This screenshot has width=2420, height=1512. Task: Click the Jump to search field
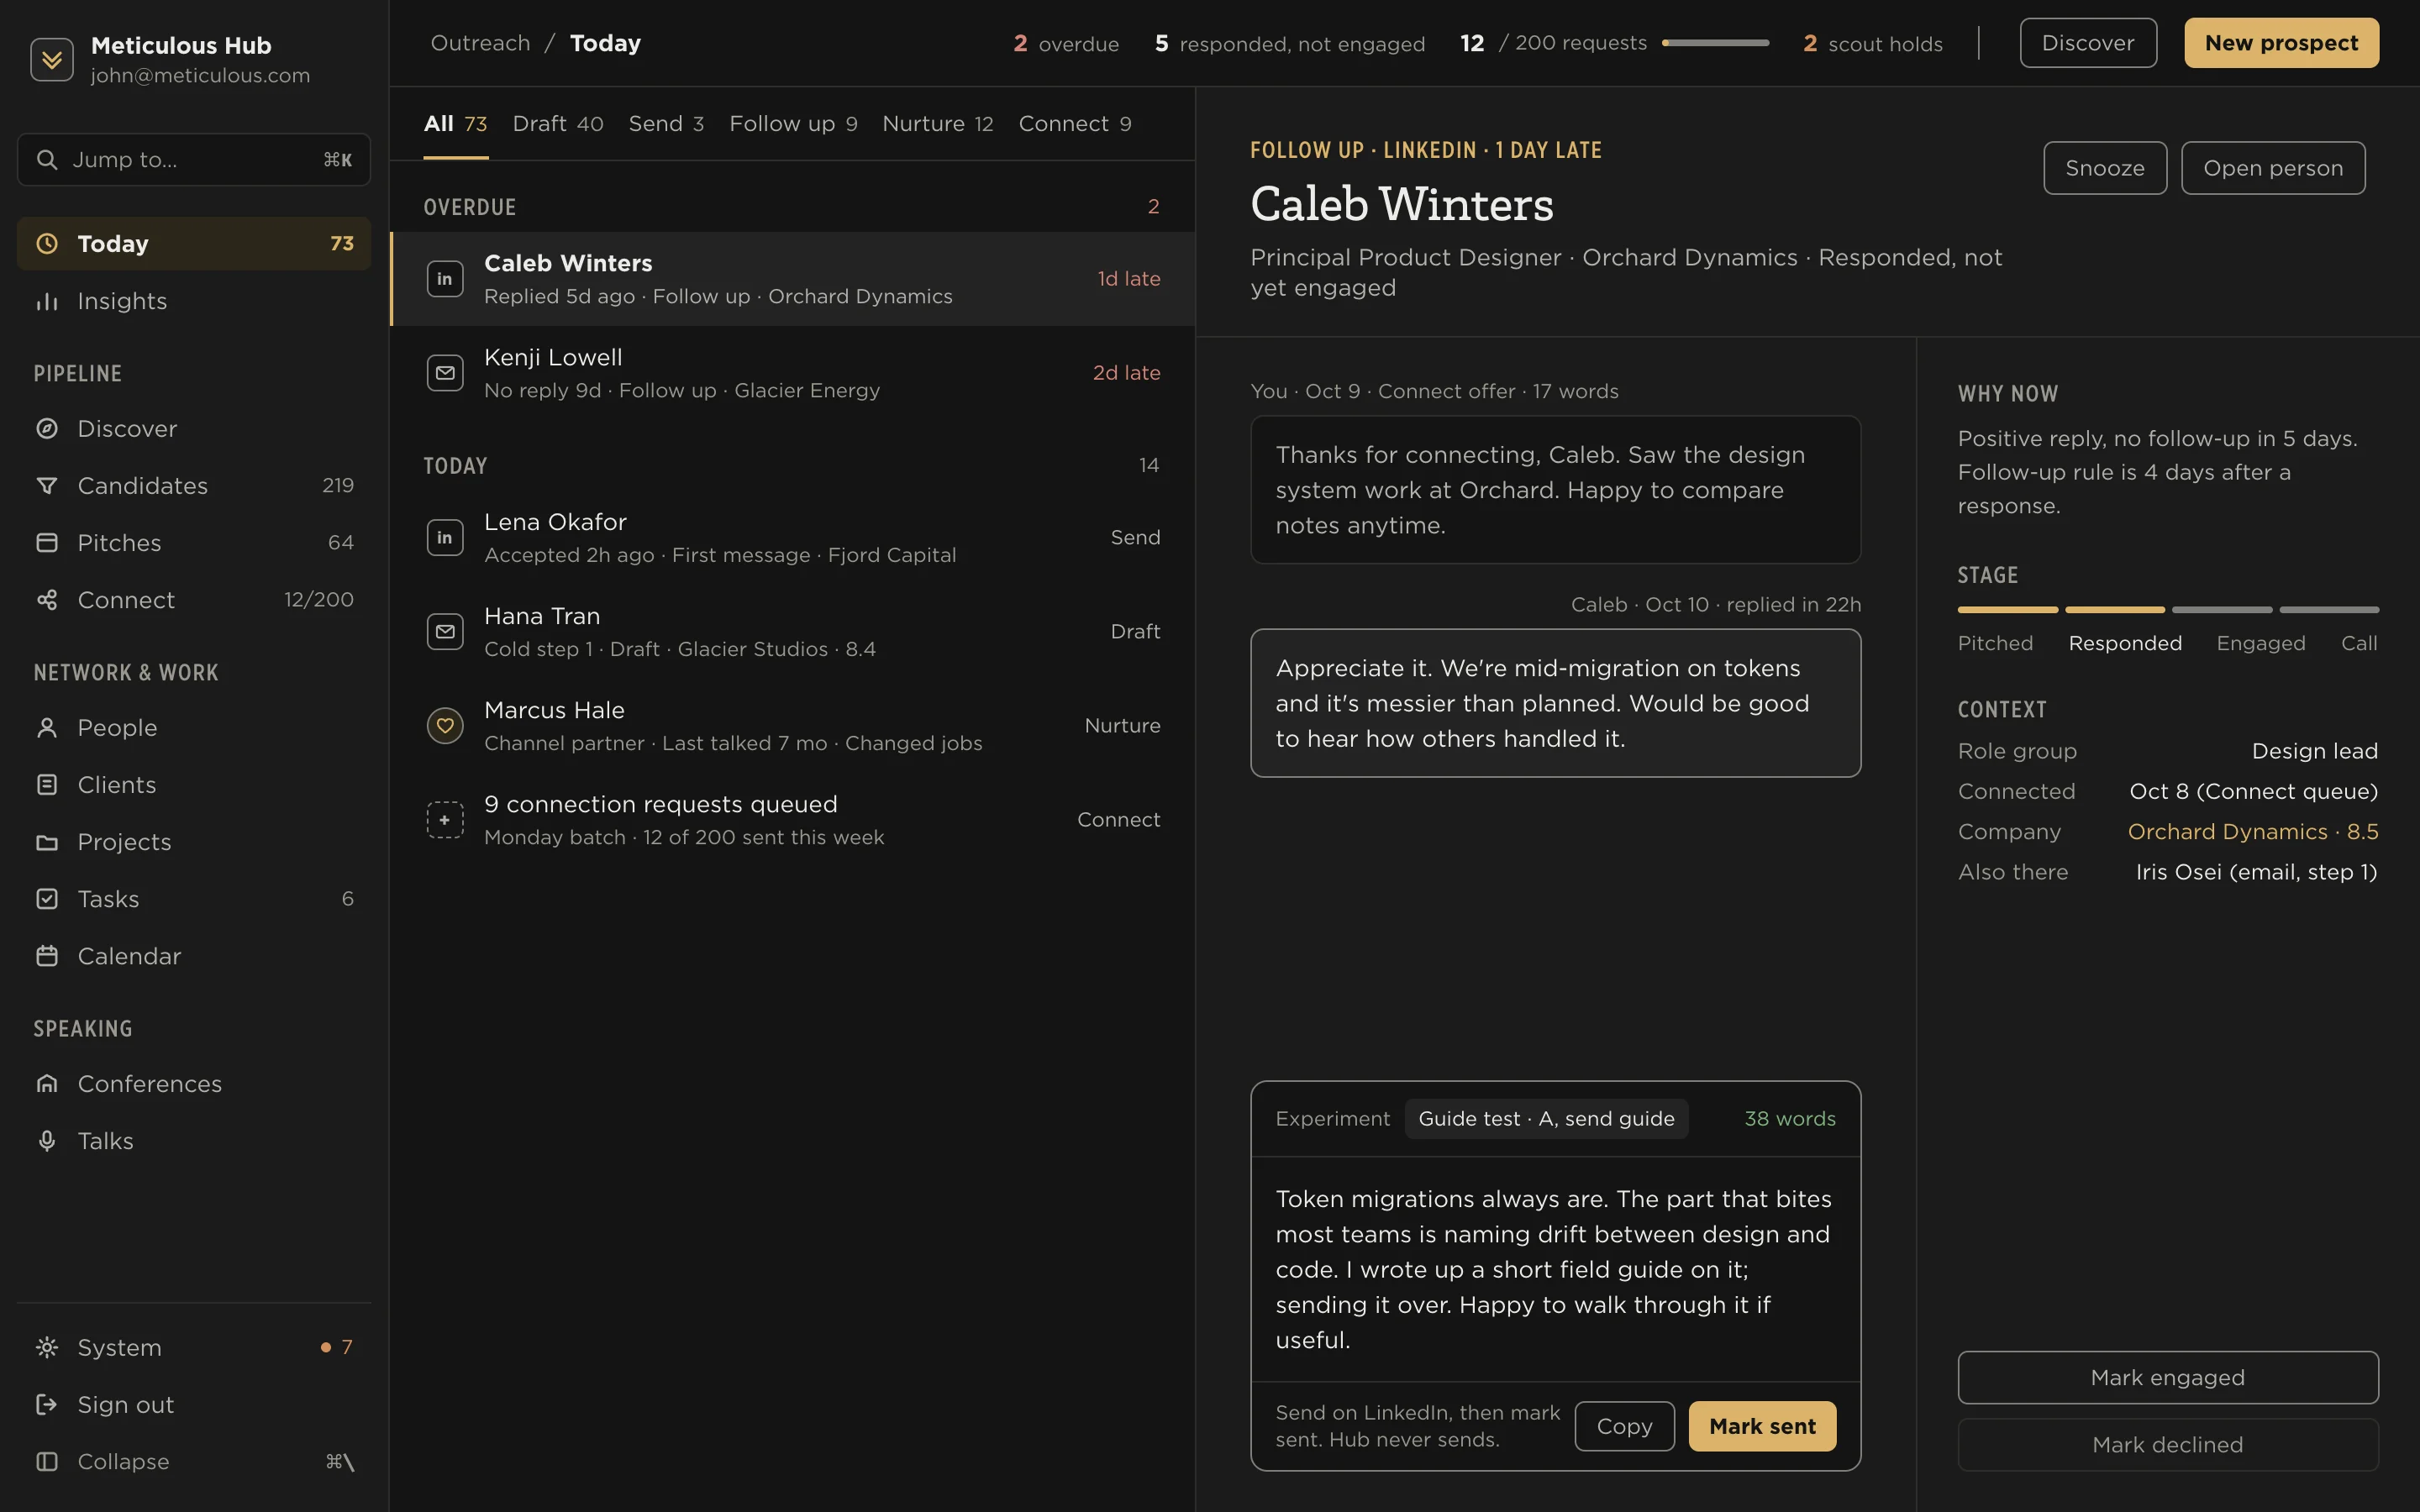(x=194, y=159)
